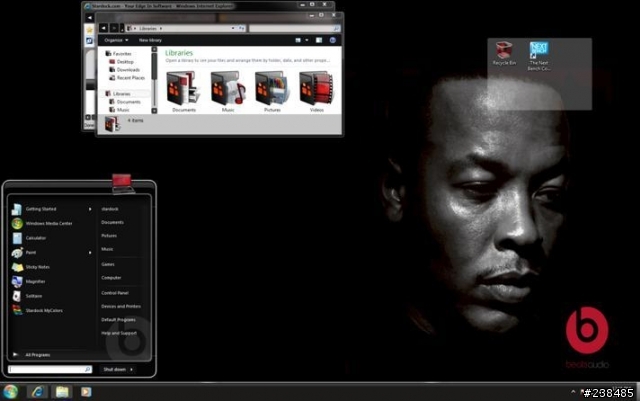Viewport: 640px width, 401px height.
Task: Show hidden tray icons arrow
Action: (x=573, y=392)
